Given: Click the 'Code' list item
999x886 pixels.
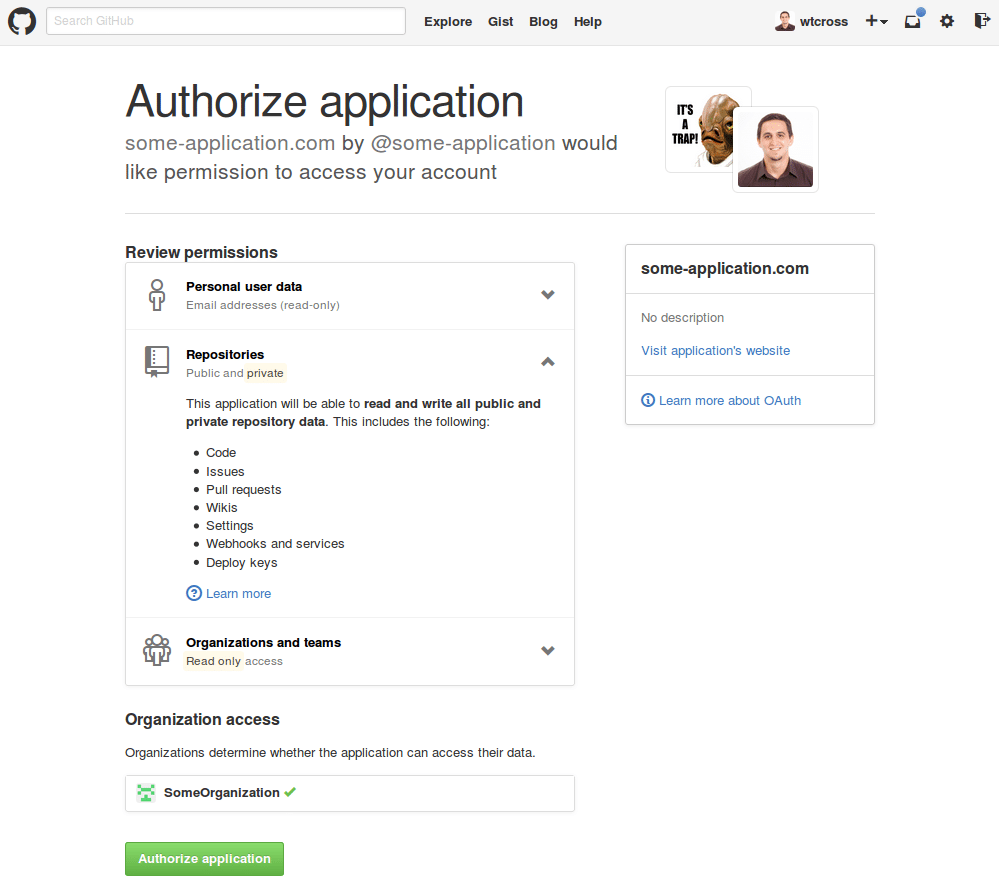Looking at the screenshot, I should (x=221, y=452).
